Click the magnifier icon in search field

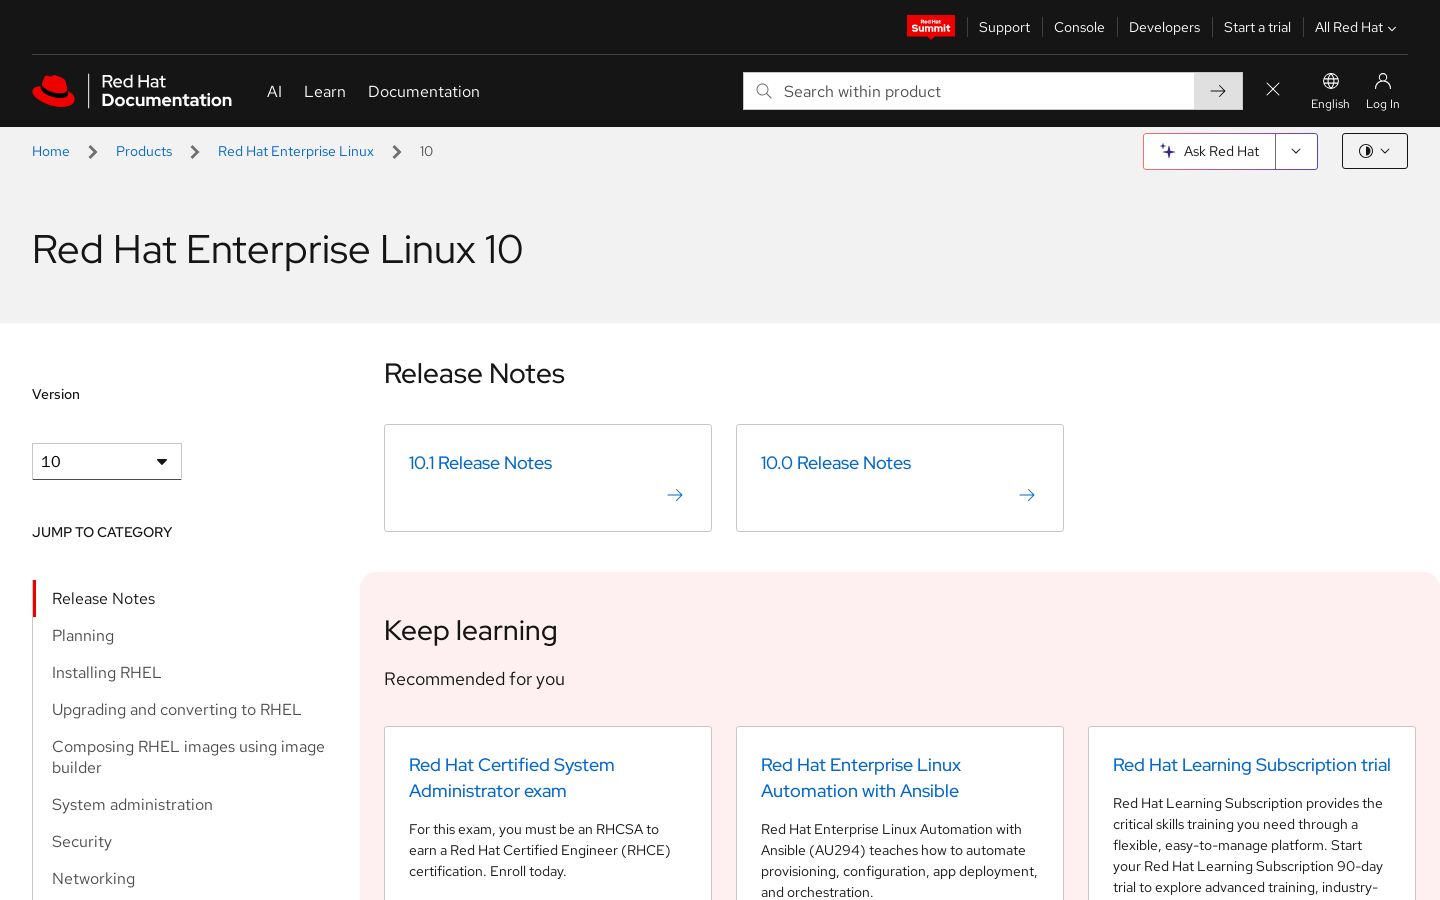click(x=764, y=91)
